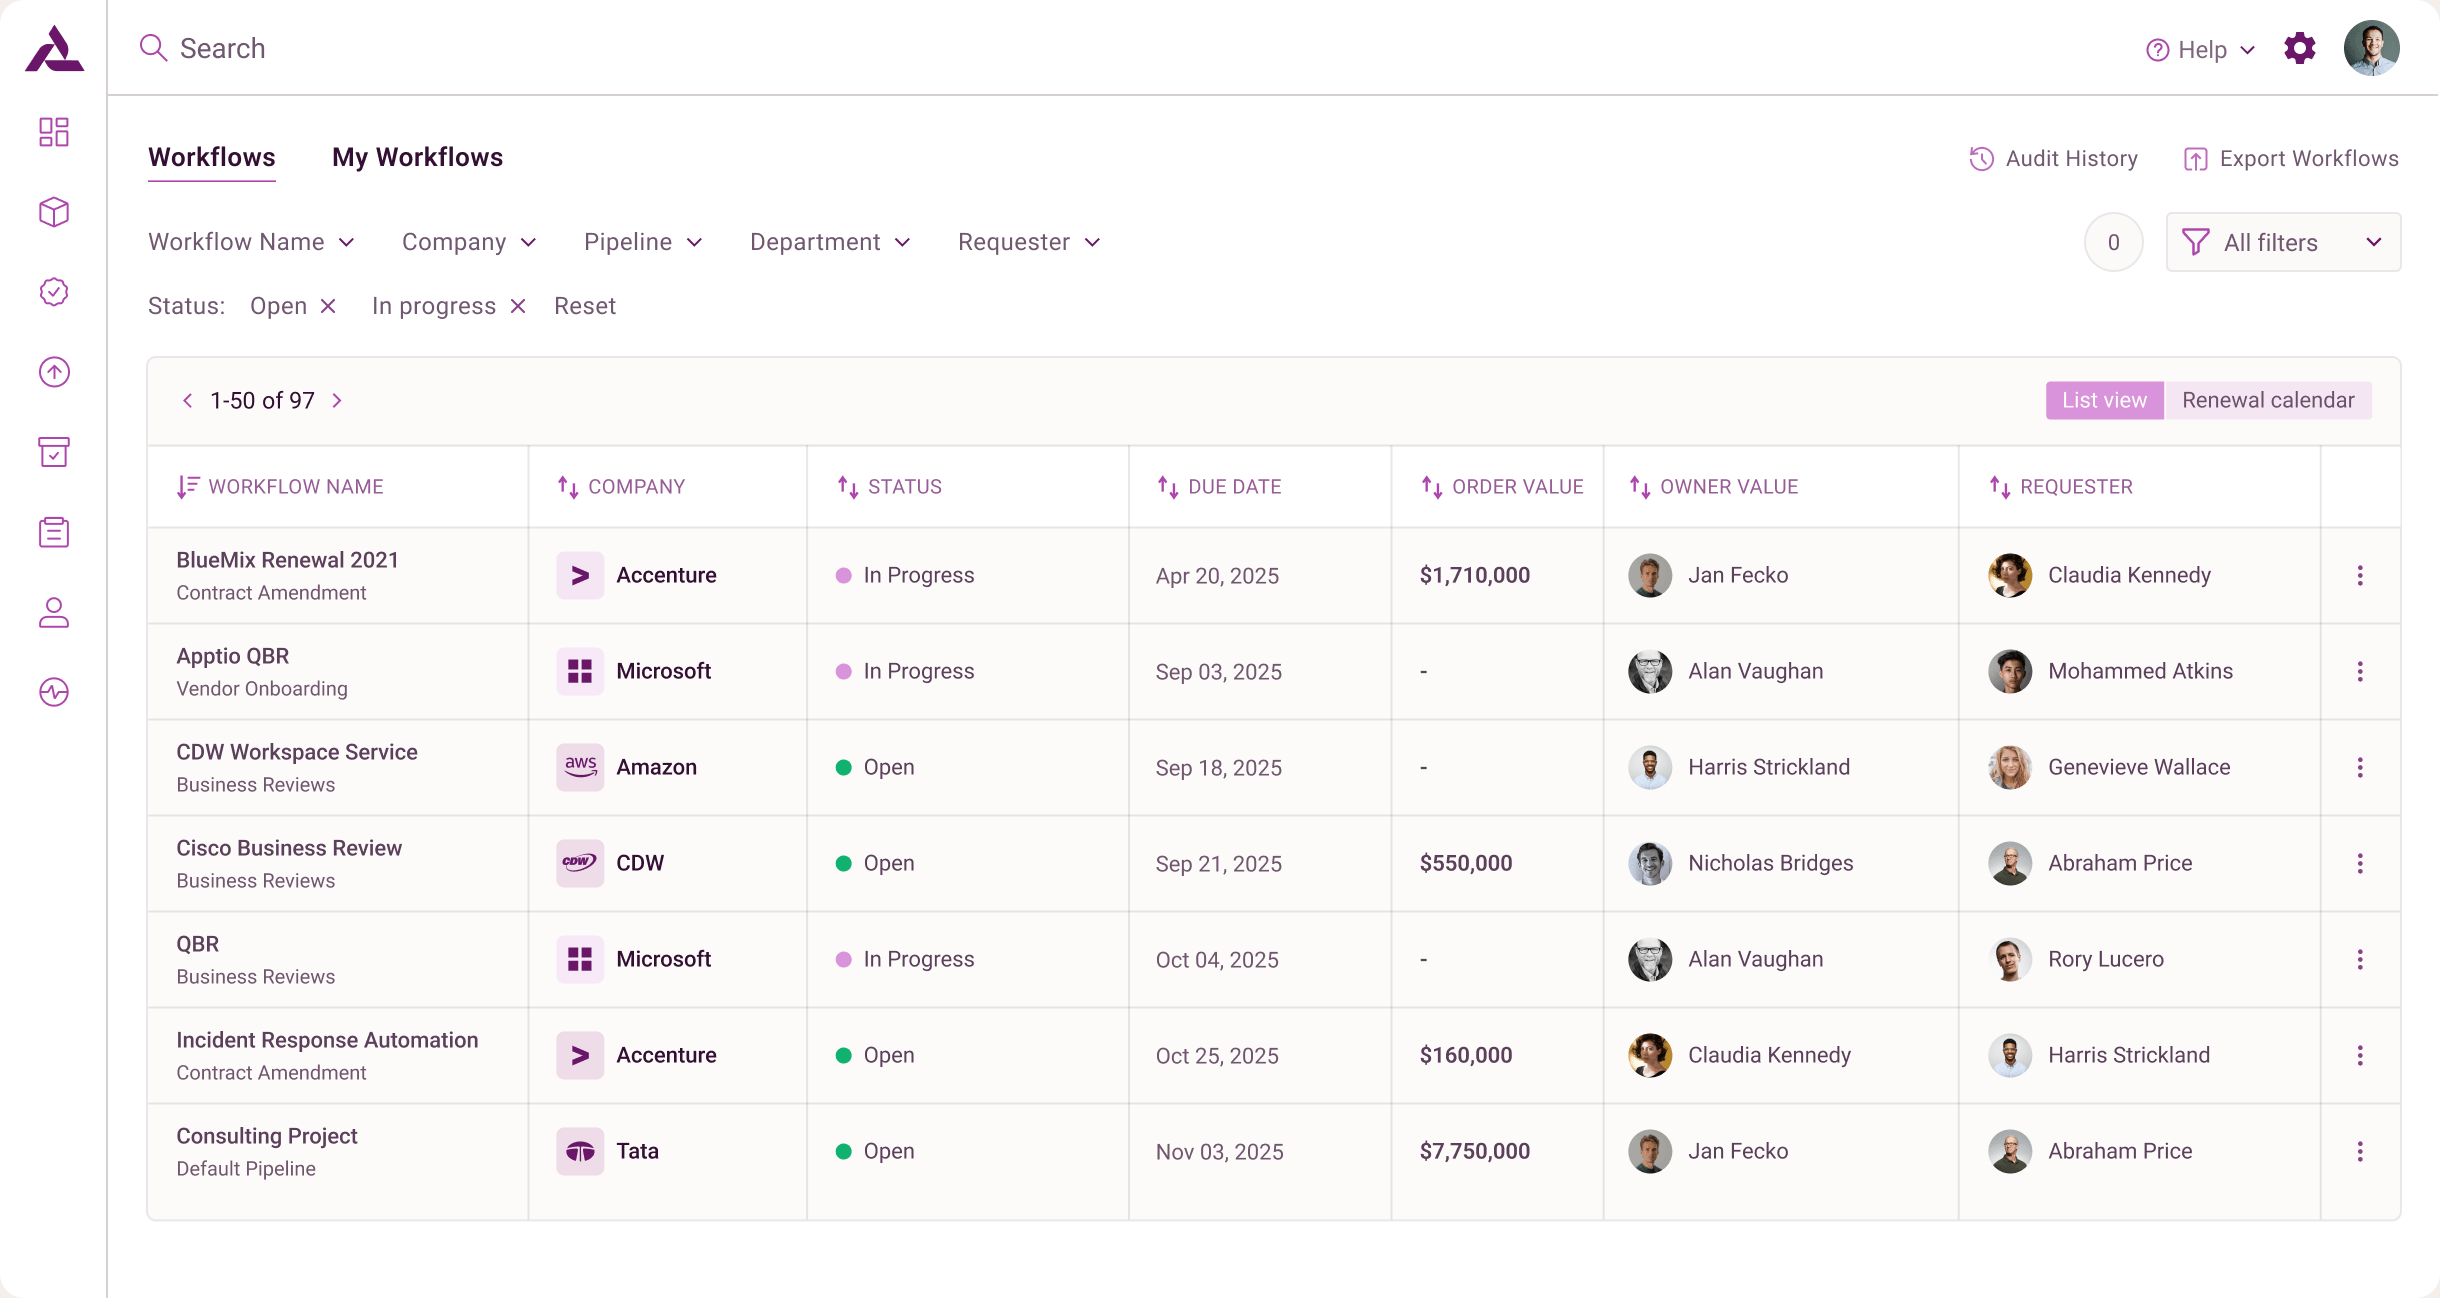
Task: Click the Tata company logo
Action: click(580, 1151)
